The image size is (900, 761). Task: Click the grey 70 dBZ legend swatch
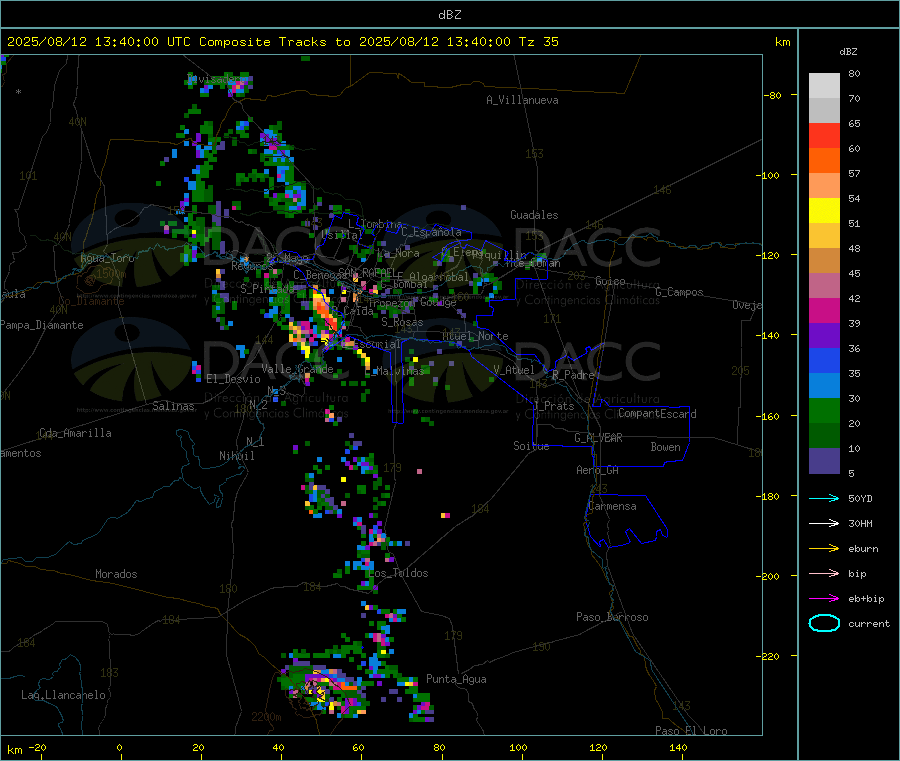pyautogui.click(x=824, y=111)
